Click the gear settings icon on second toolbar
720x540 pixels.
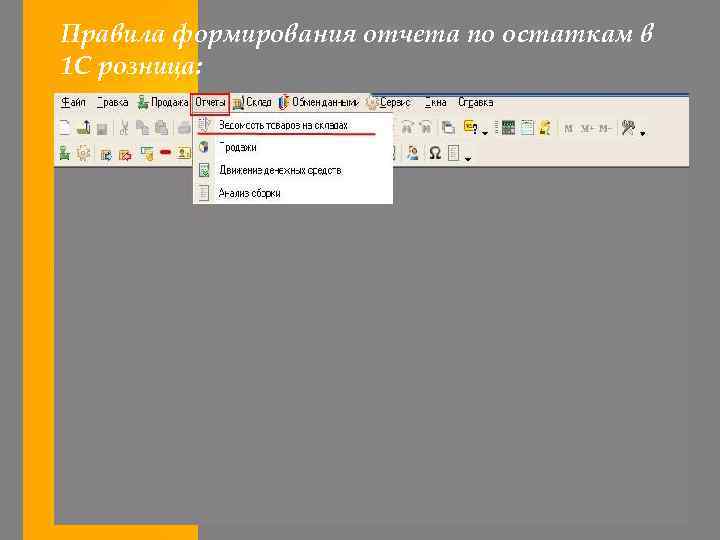click(x=84, y=153)
